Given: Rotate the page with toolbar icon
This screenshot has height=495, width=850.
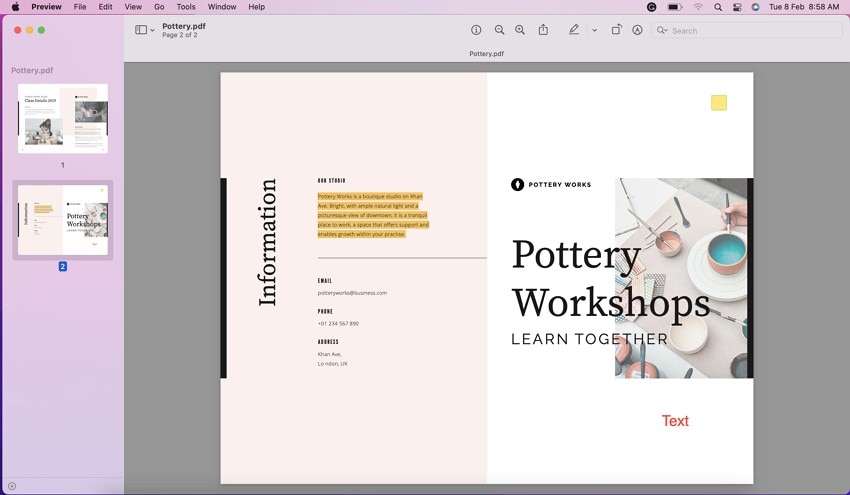Looking at the screenshot, I should click(x=616, y=30).
